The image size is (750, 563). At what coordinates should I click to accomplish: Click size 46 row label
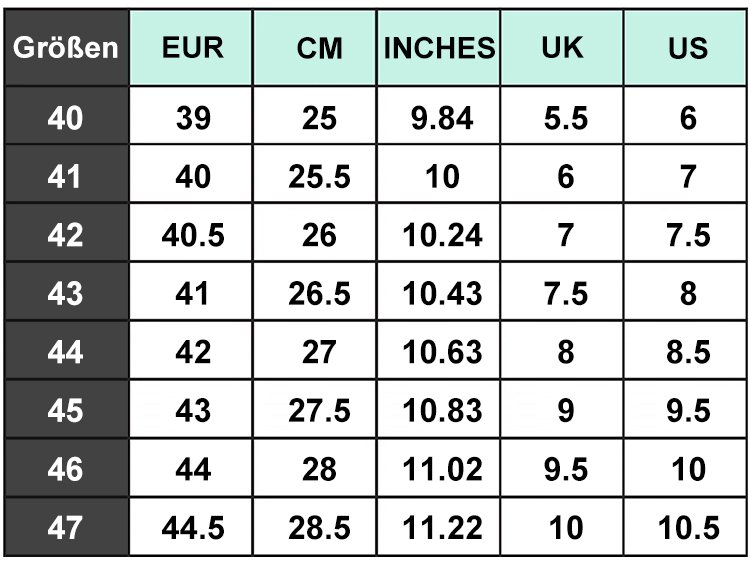click(66, 467)
